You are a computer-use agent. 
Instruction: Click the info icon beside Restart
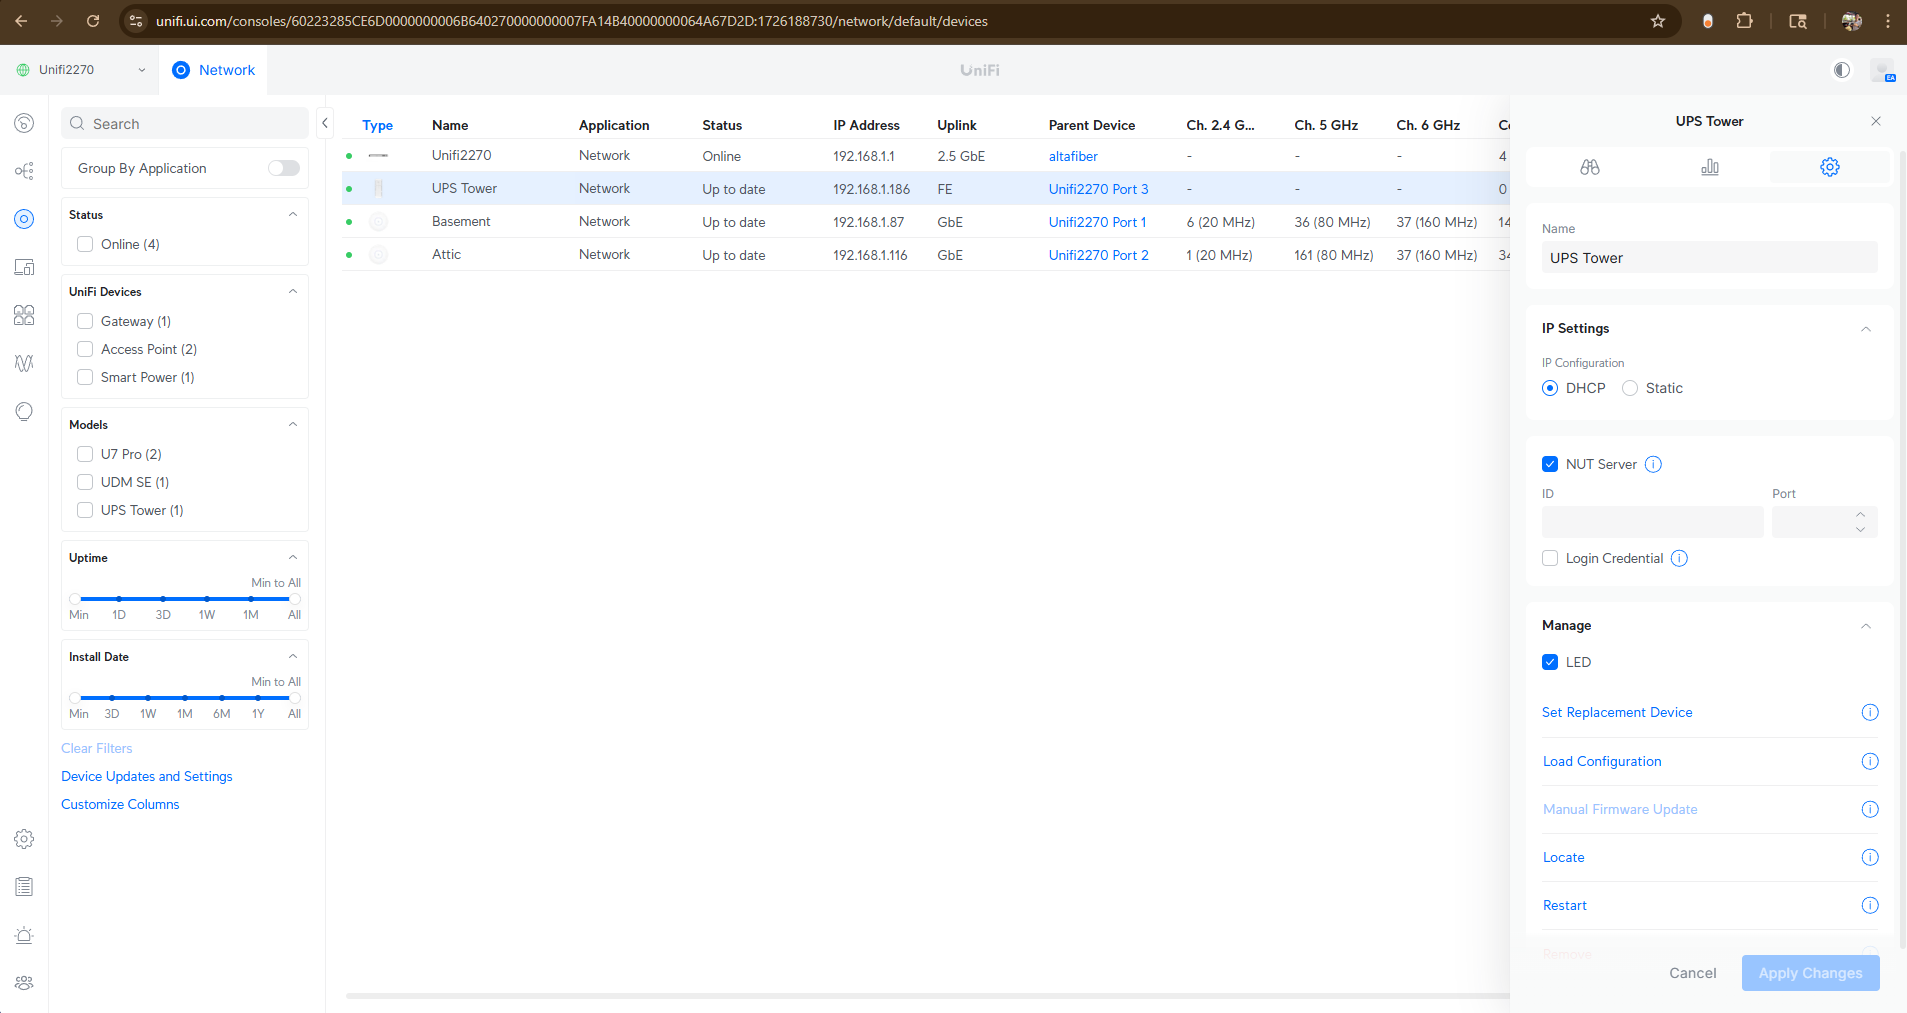(1869, 905)
